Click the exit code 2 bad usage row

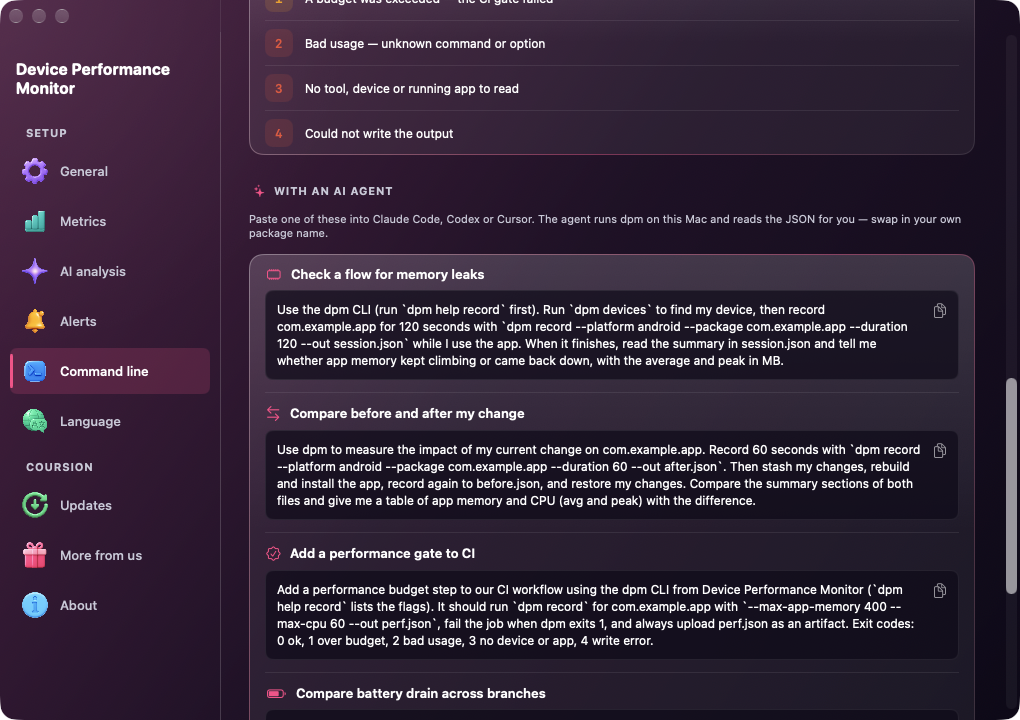(611, 44)
